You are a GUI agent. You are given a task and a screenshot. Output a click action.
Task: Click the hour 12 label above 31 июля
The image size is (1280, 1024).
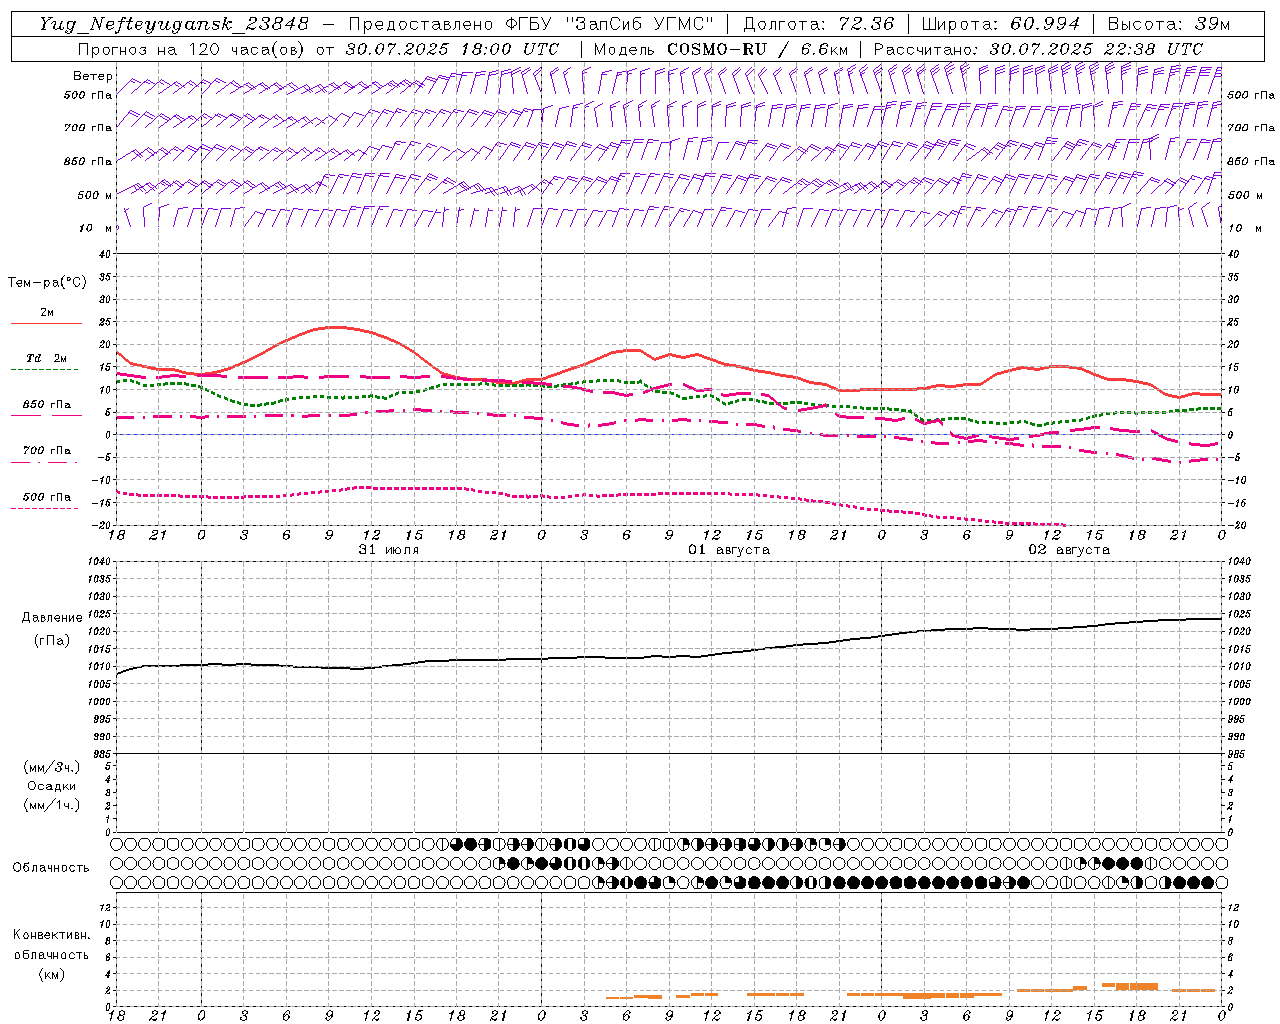click(371, 535)
